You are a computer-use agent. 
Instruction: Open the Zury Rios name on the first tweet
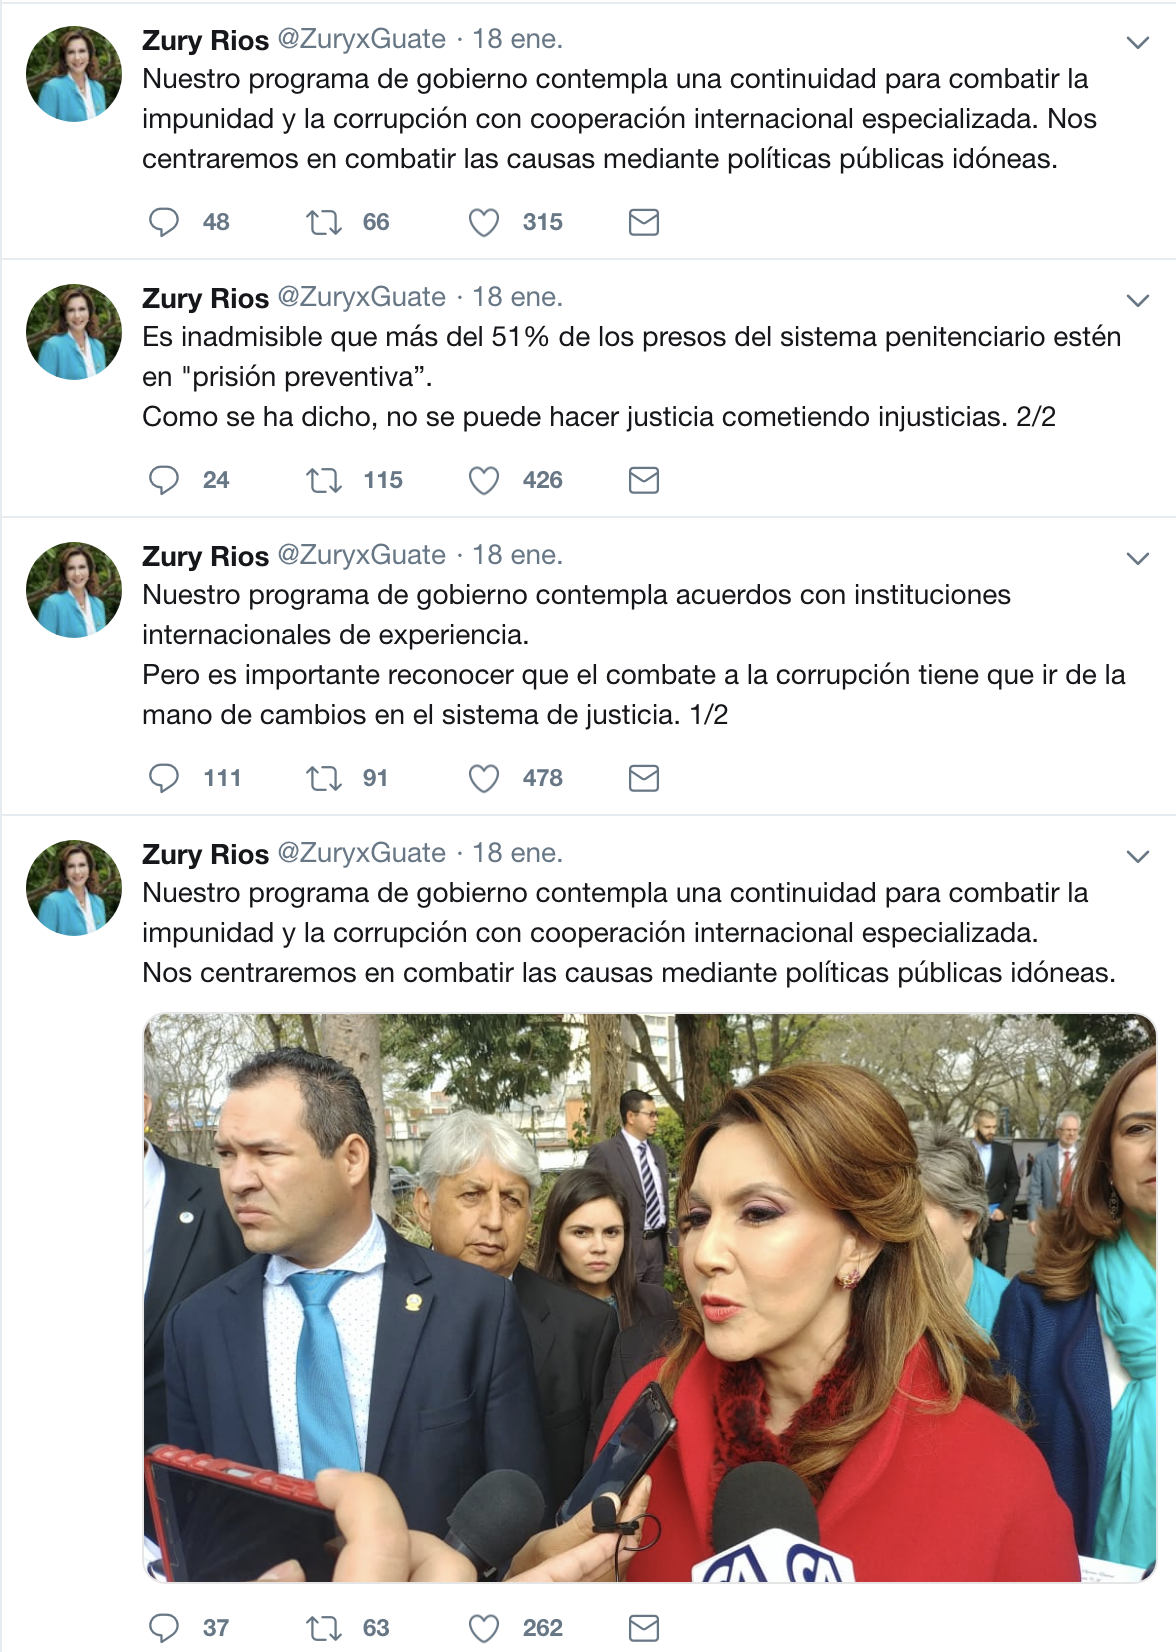point(206,40)
